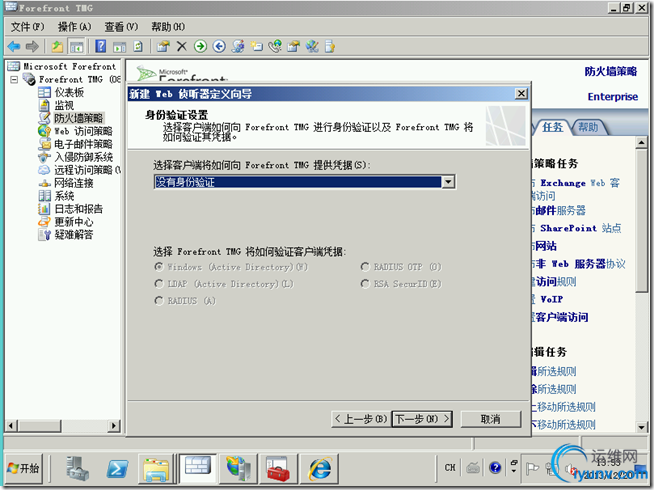Open the 查看(V) menu
The height and width of the screenshot is (490, 654).
pos(121,27)
